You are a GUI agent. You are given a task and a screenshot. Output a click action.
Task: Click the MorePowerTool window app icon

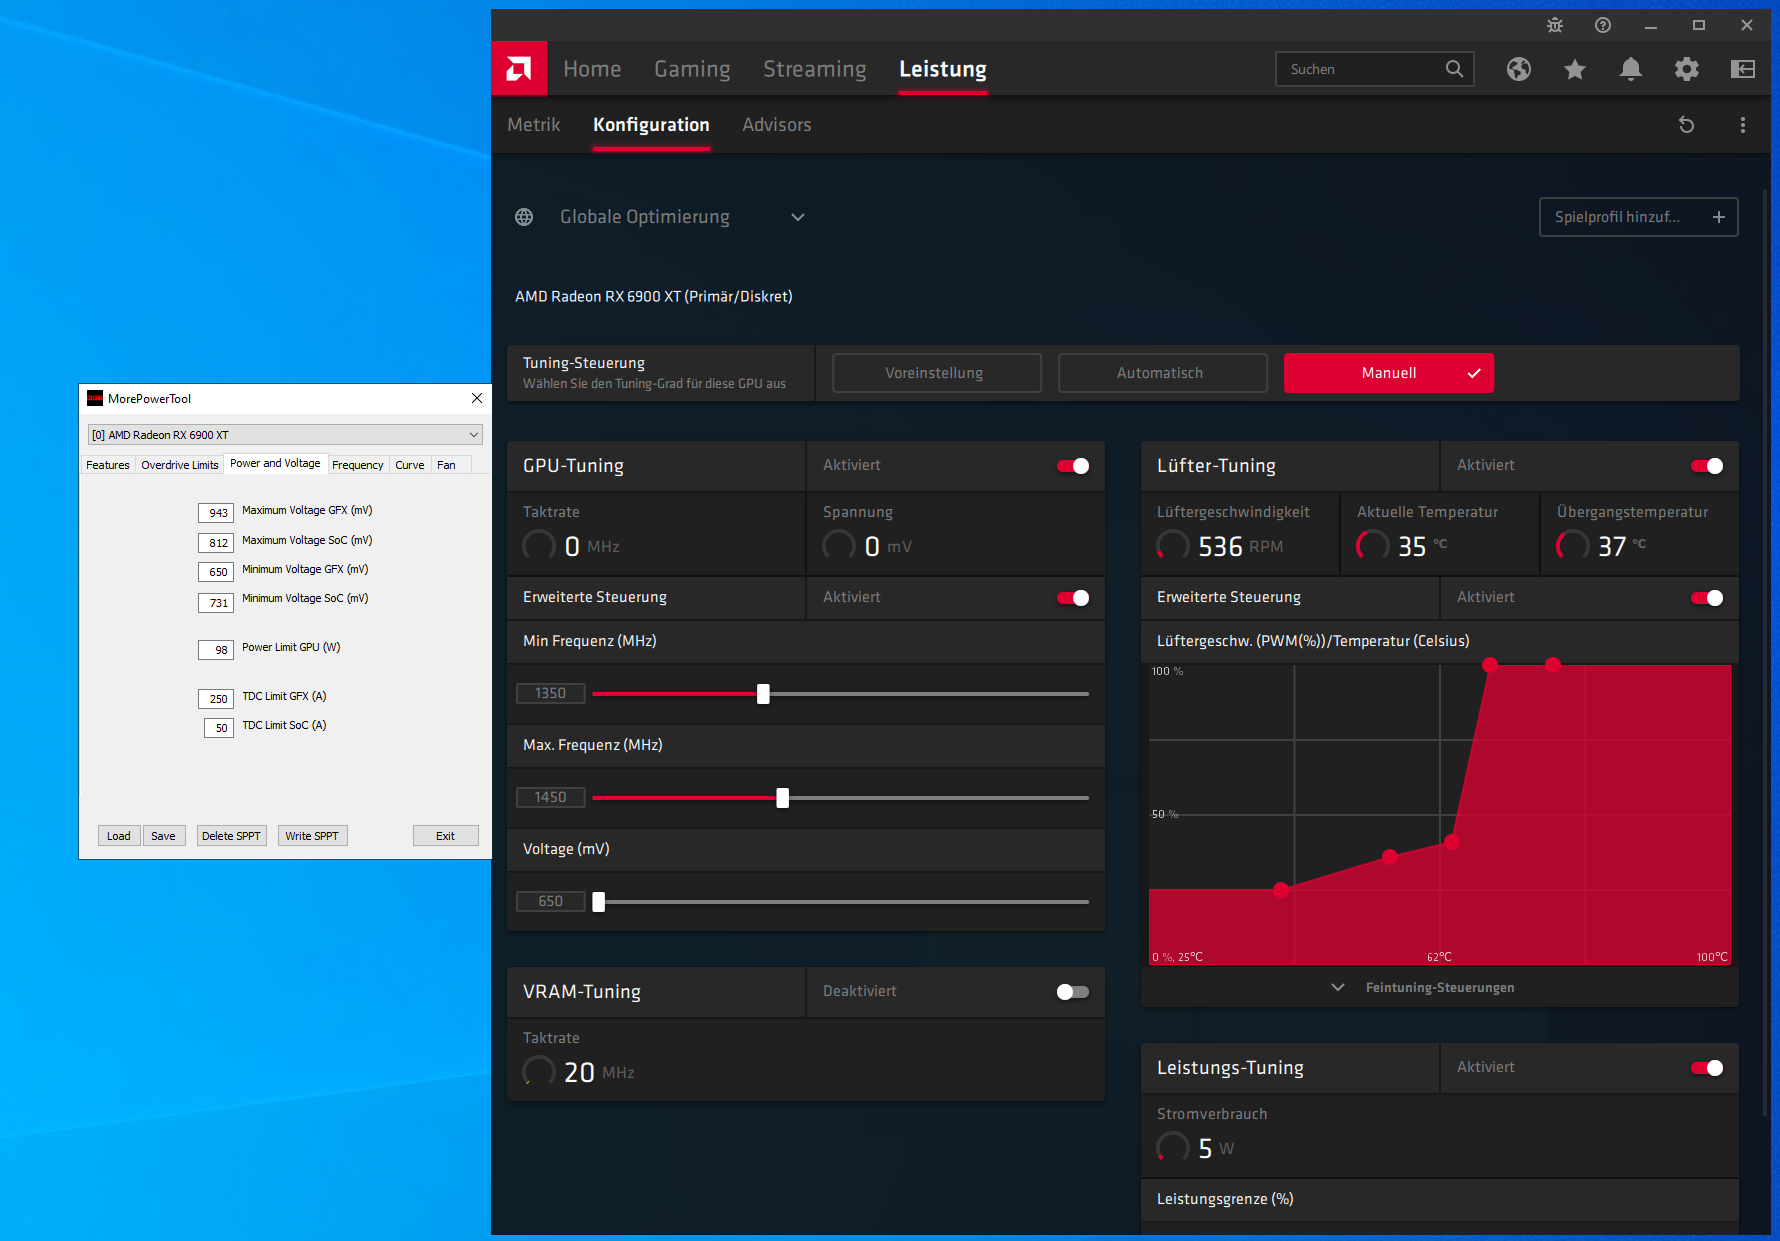point(95,398)
